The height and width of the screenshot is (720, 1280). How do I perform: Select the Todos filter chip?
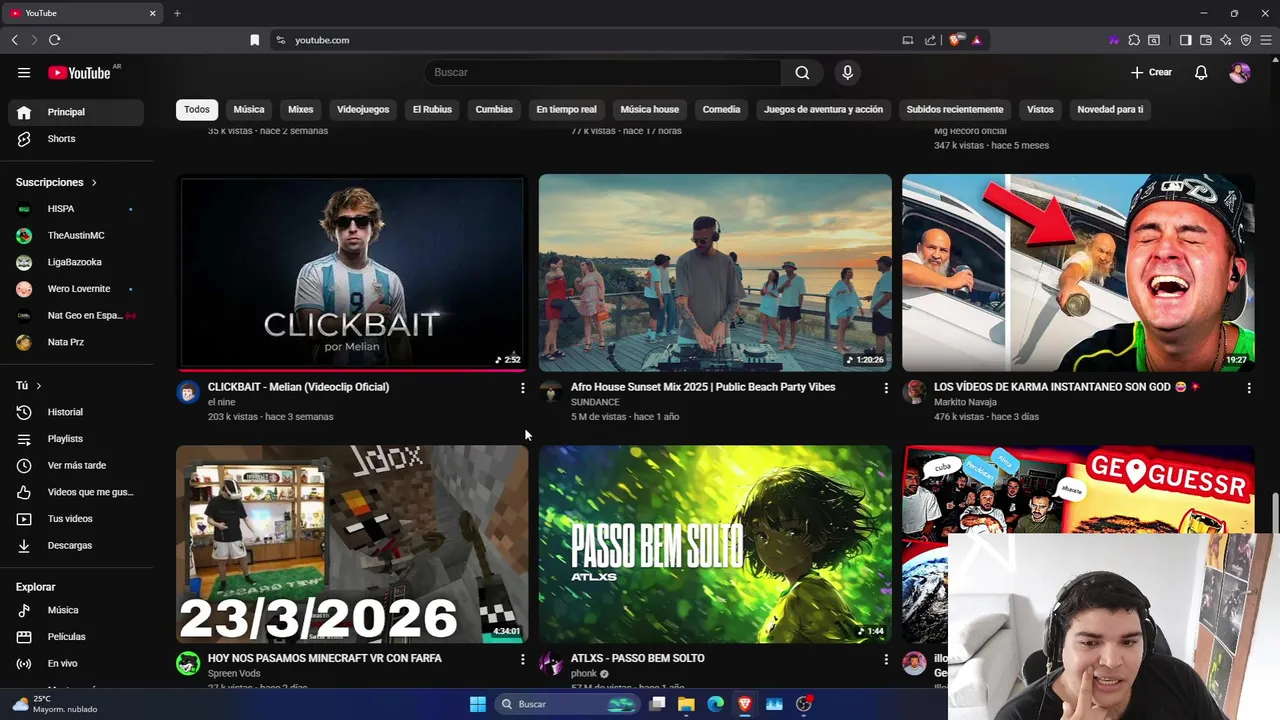[x=197, y=109]
